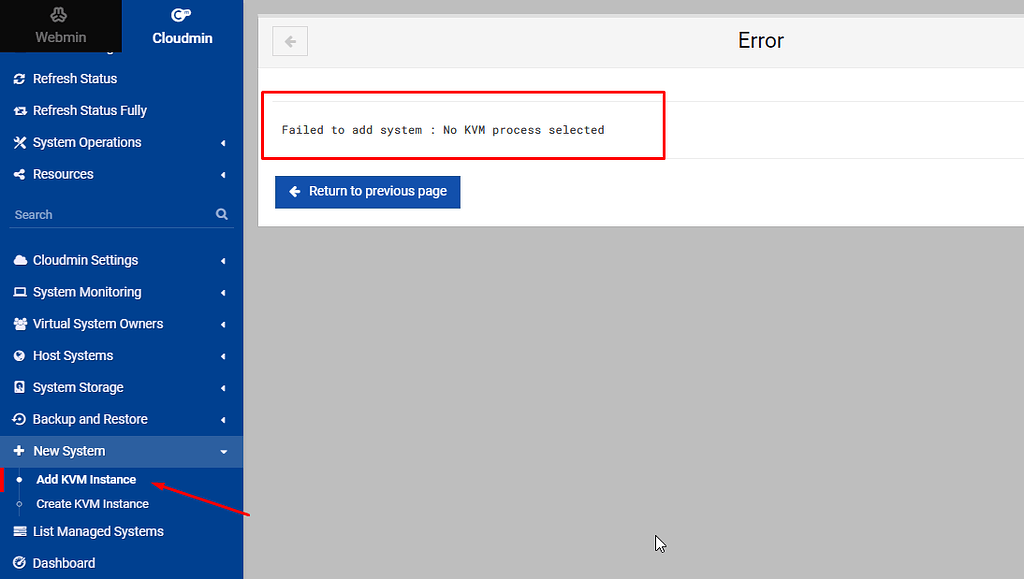Click the Host Systems globe icon
The width and height of the screenshot is (1024, 579).
click(x=18, y=355)
